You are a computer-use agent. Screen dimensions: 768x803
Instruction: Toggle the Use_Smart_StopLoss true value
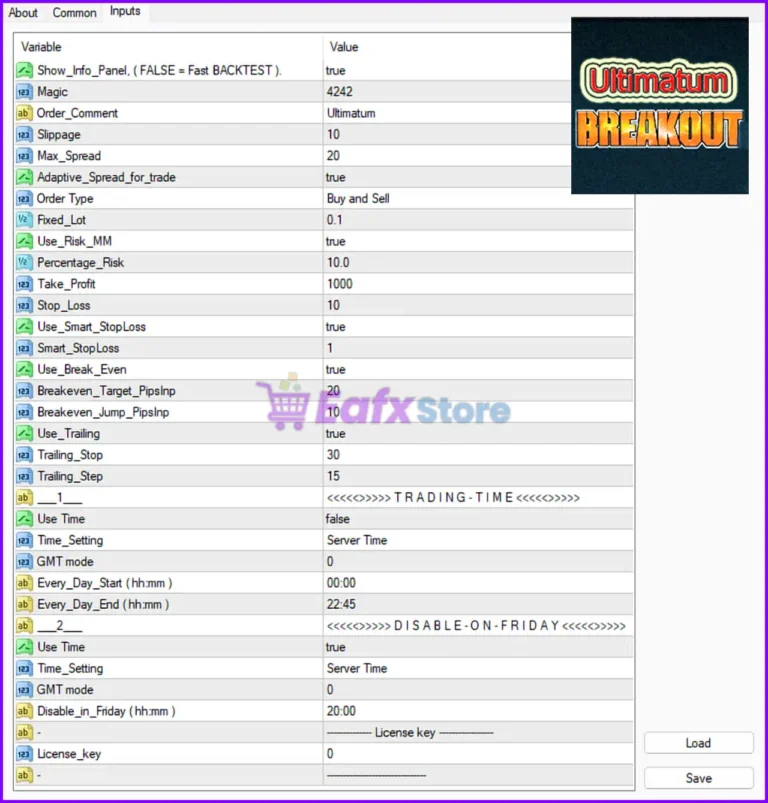[x=335, y=327]
